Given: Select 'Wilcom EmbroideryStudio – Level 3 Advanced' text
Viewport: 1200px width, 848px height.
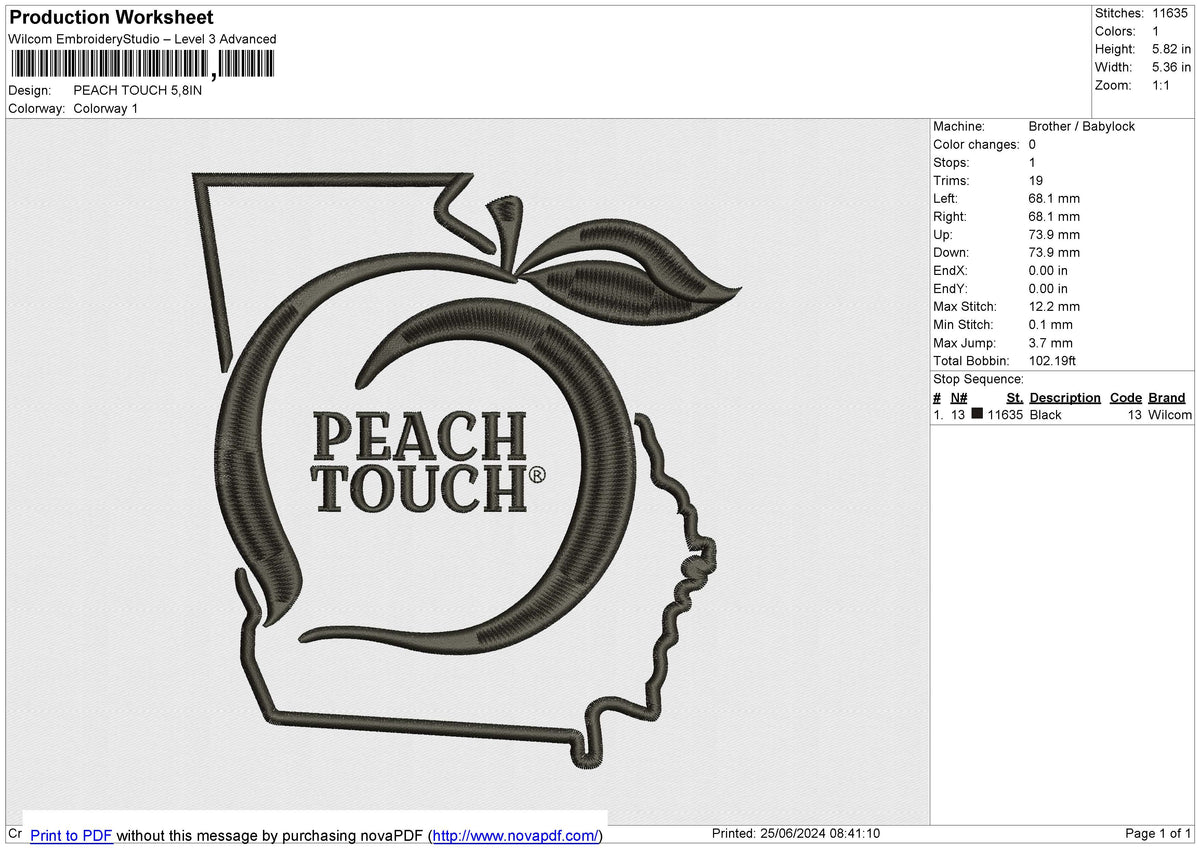Looking at the screenshot, I should point(142,39).
